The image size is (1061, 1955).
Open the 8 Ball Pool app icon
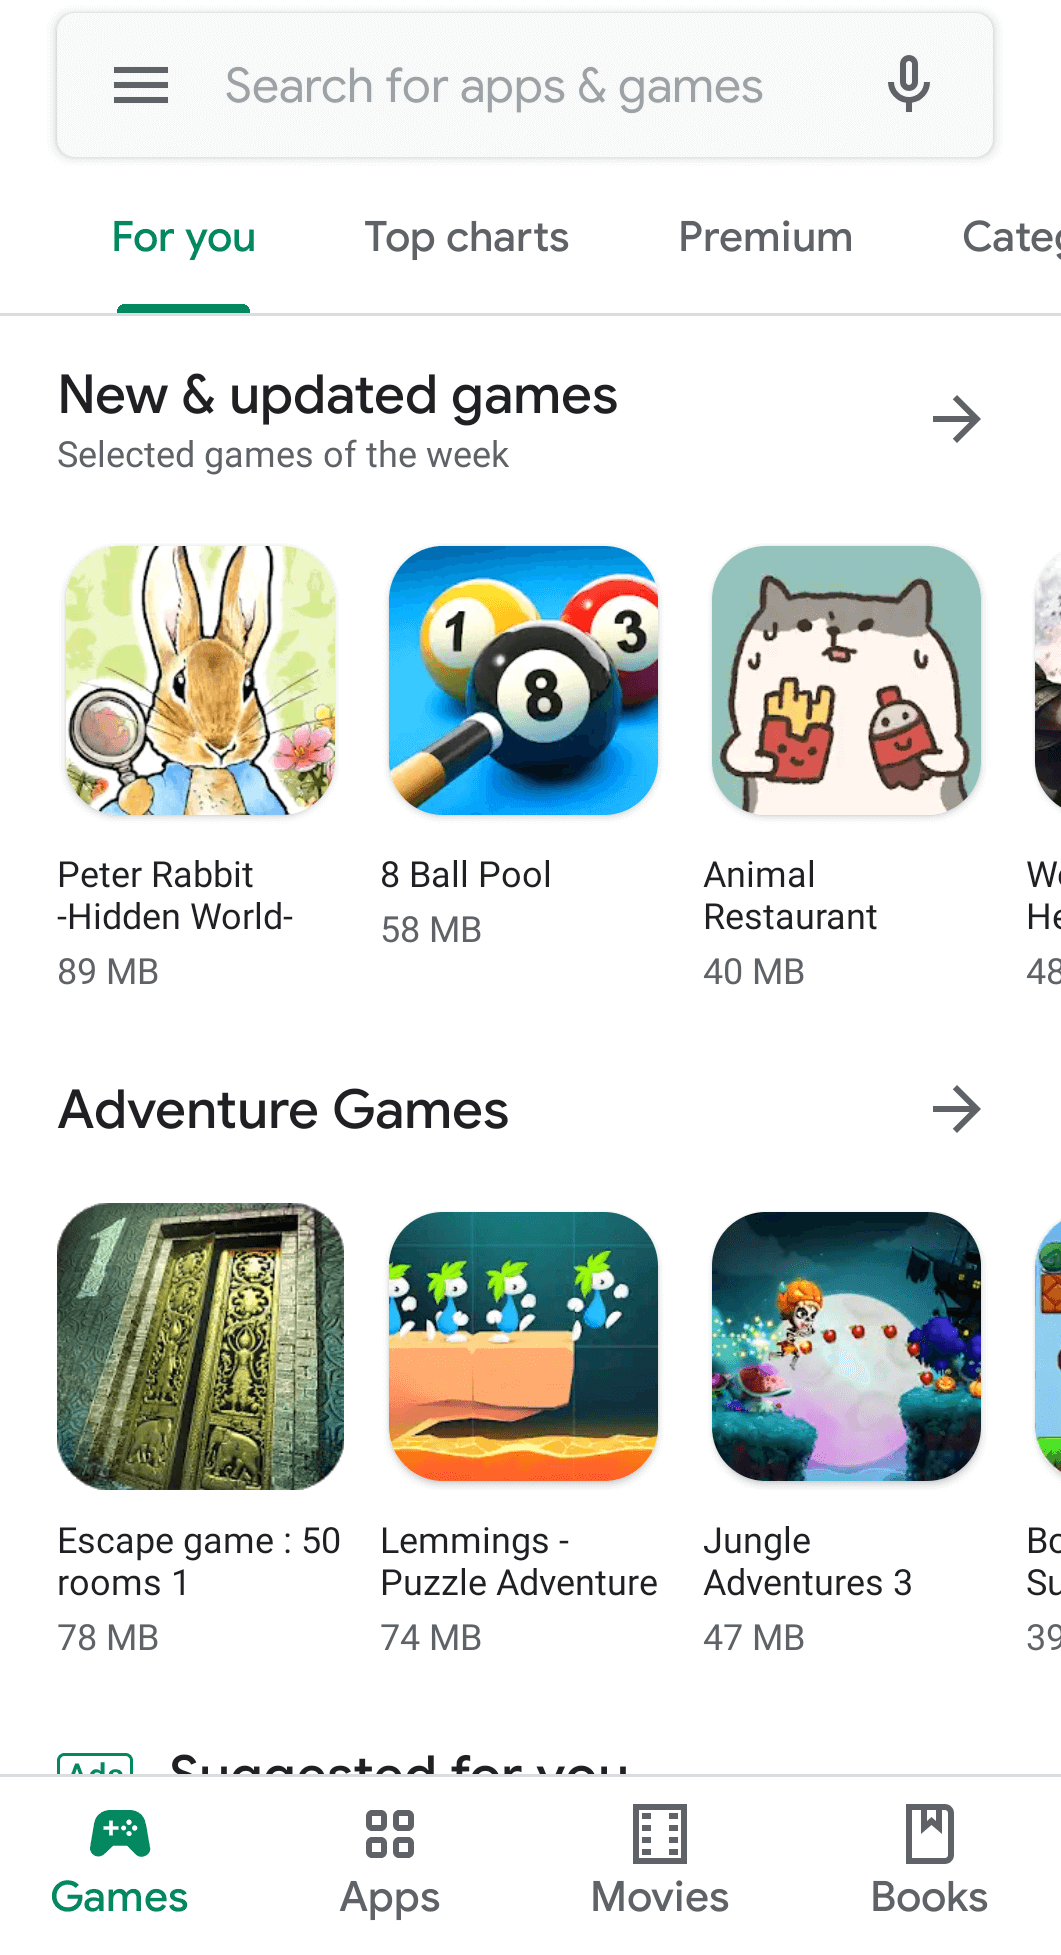click(523, 680)
